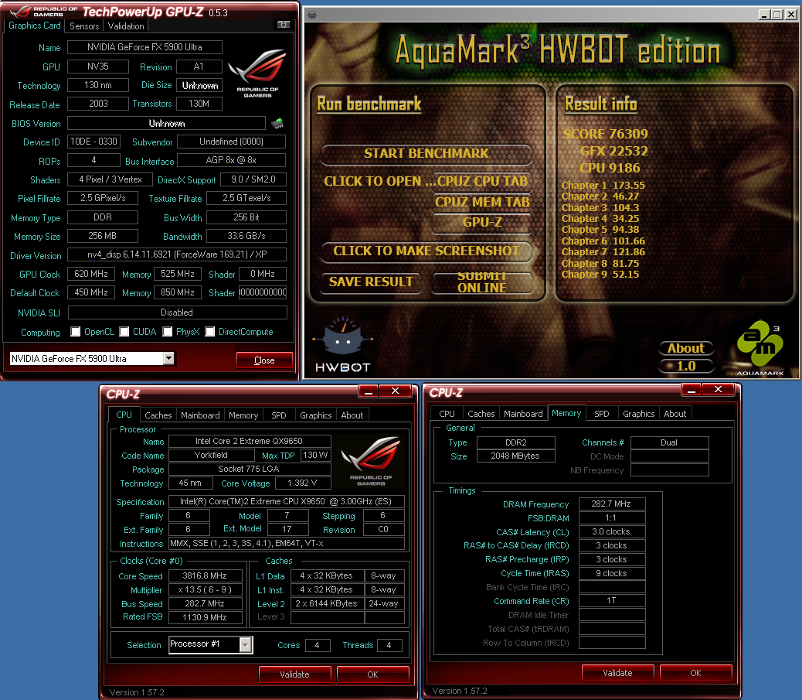
Task: Toggle the CUDA checkbox in GPU-Z
Action: click(124, 332)
